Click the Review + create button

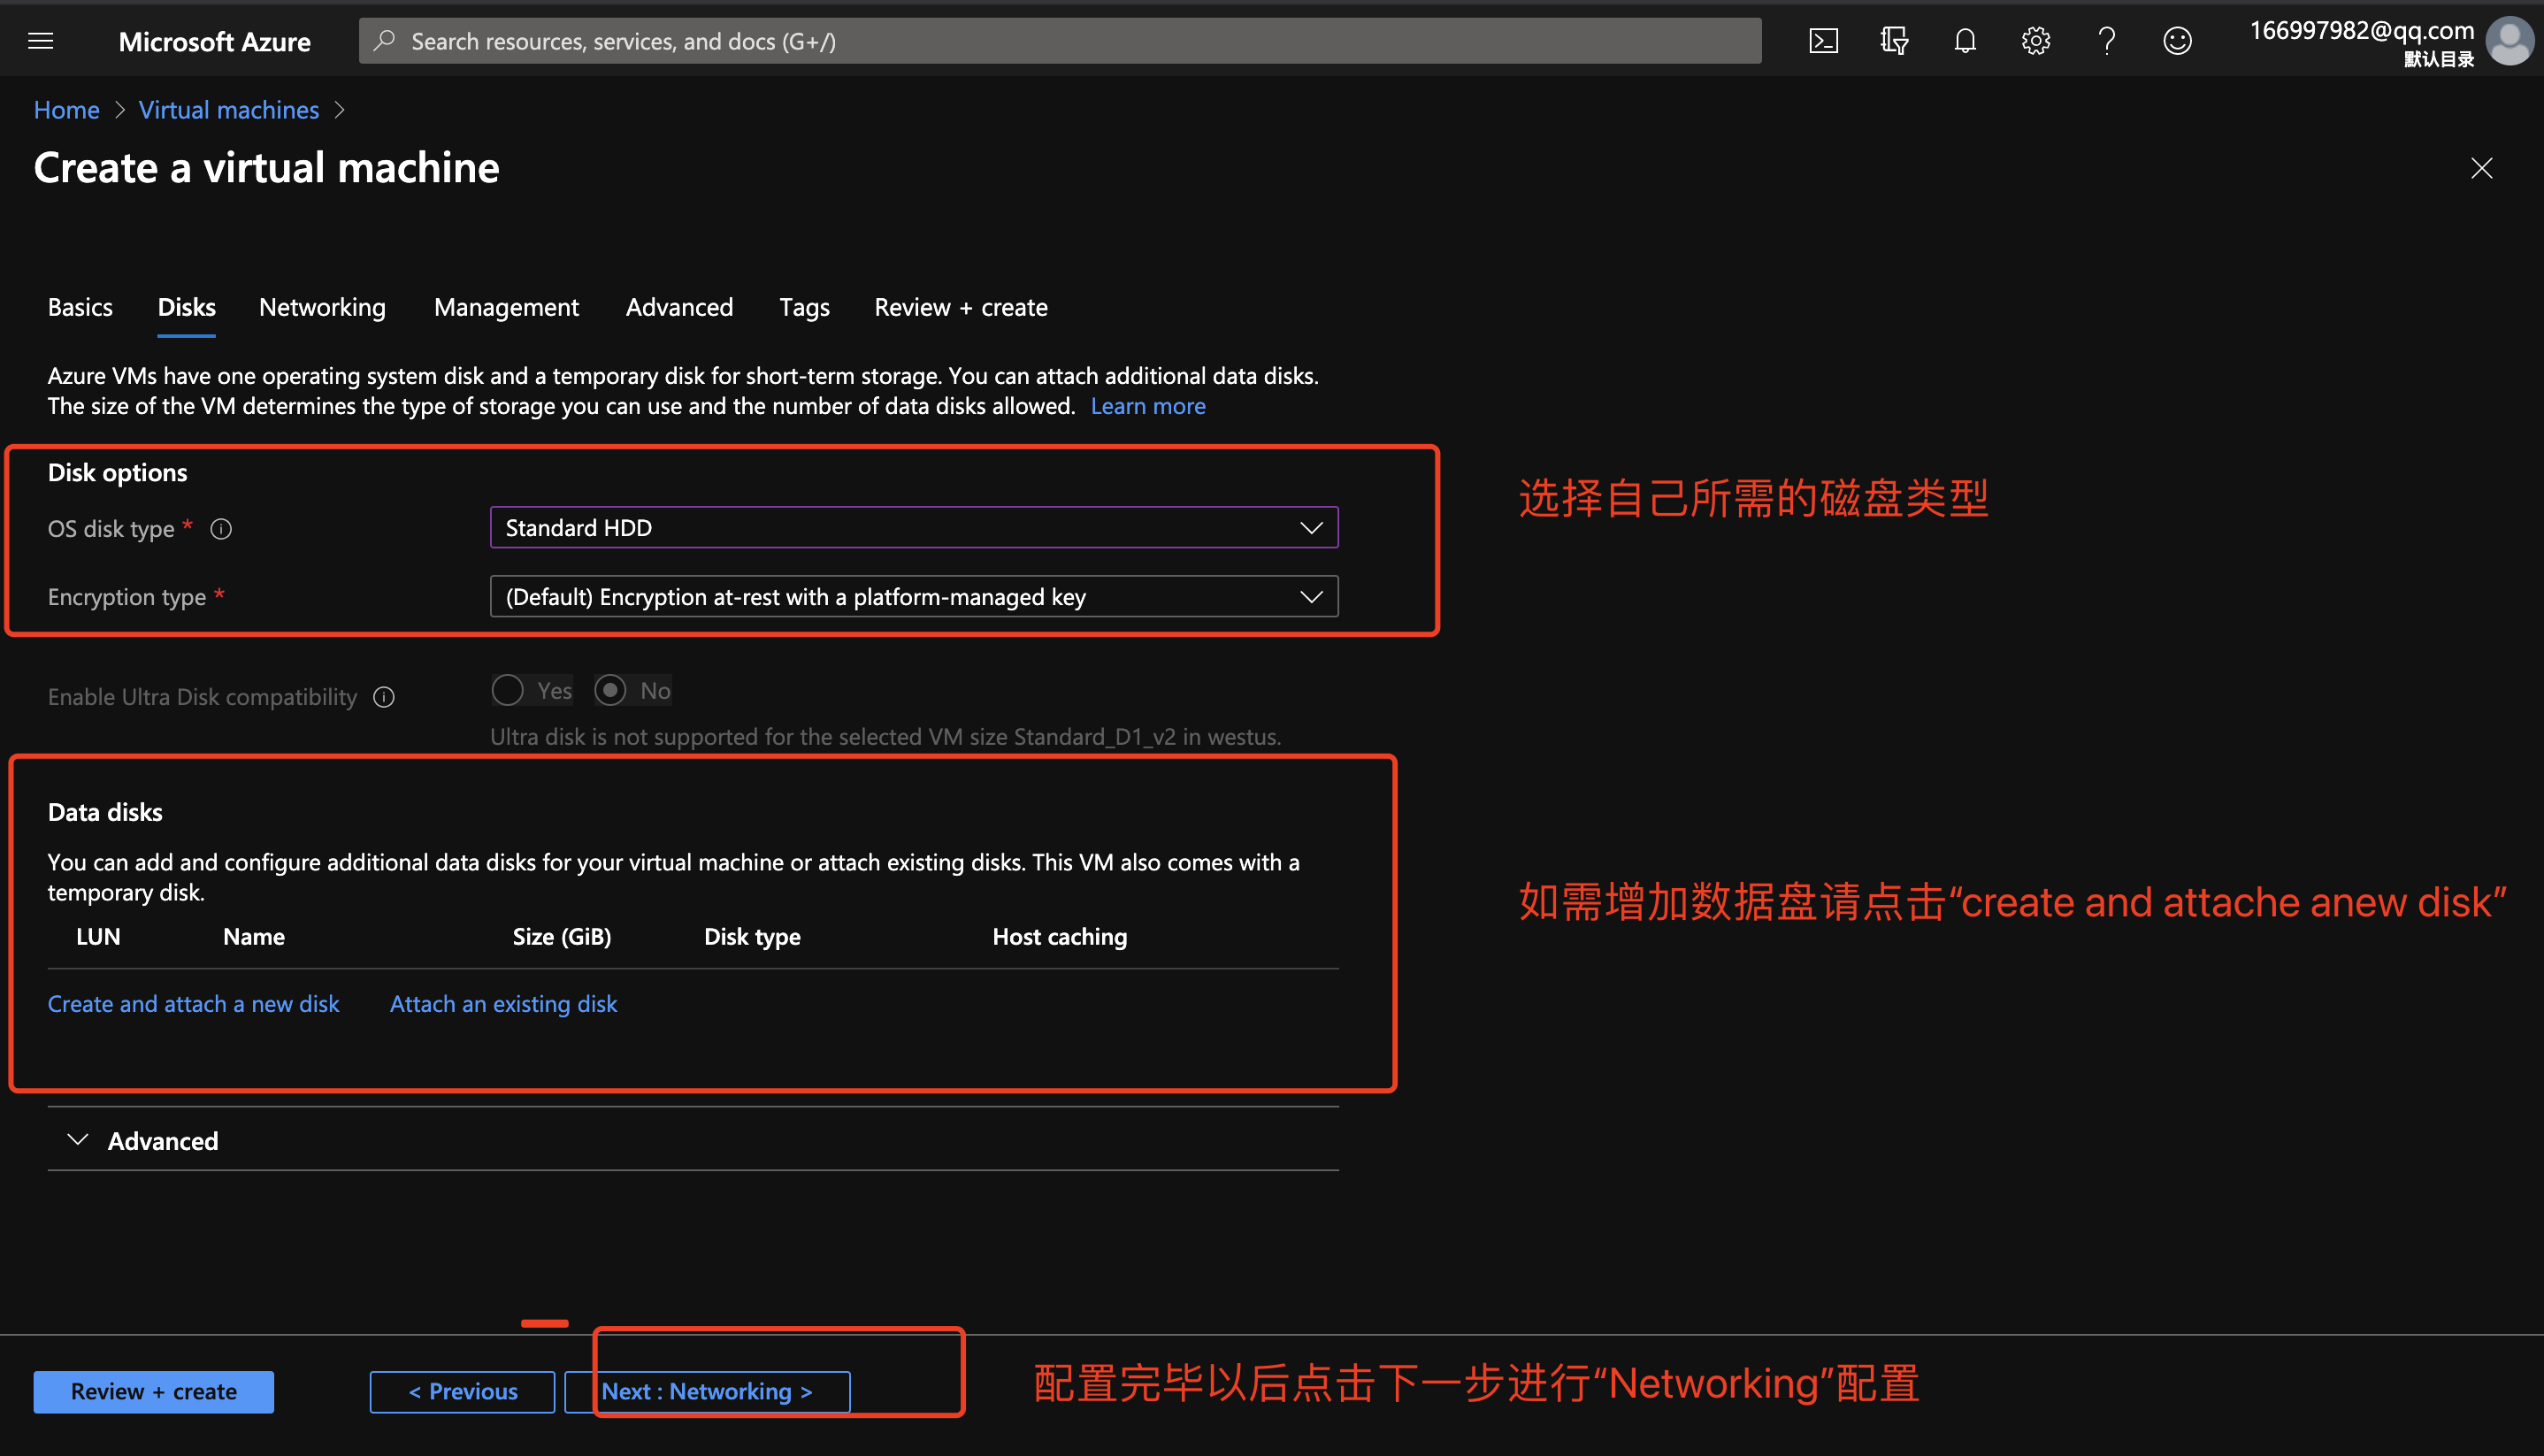(153, 1391)
